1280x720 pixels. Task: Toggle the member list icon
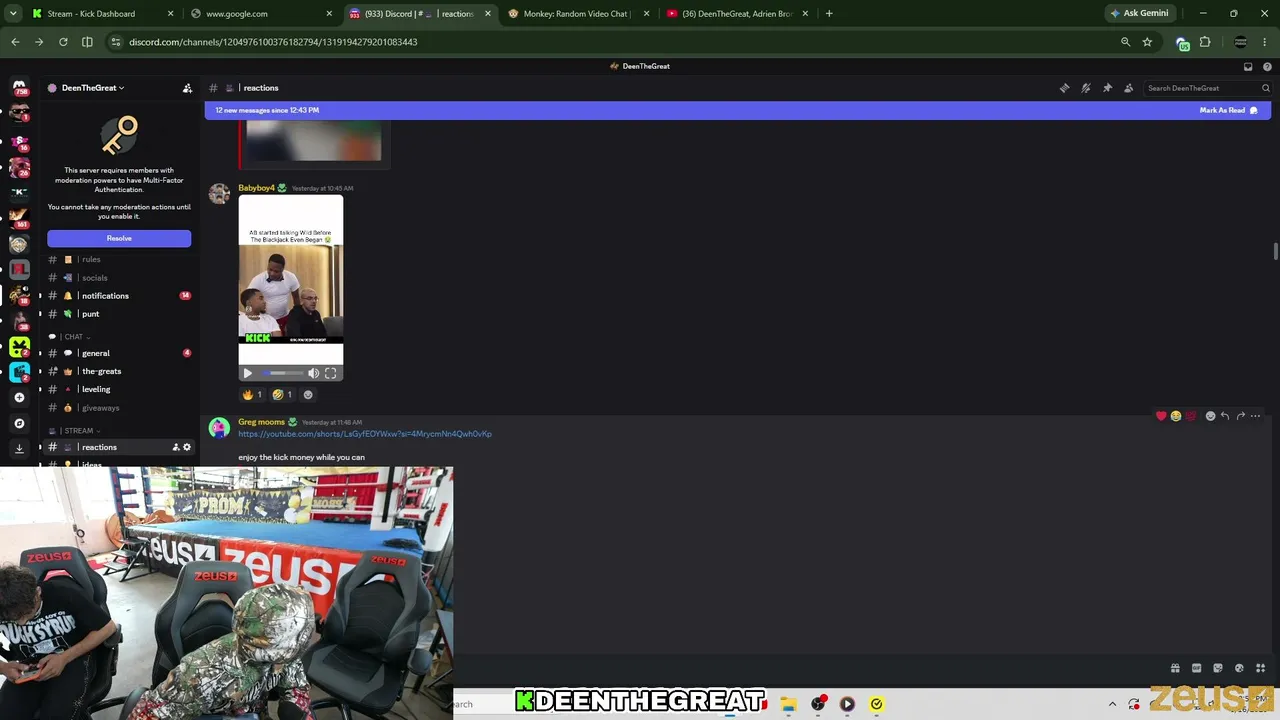(1129, 88)
